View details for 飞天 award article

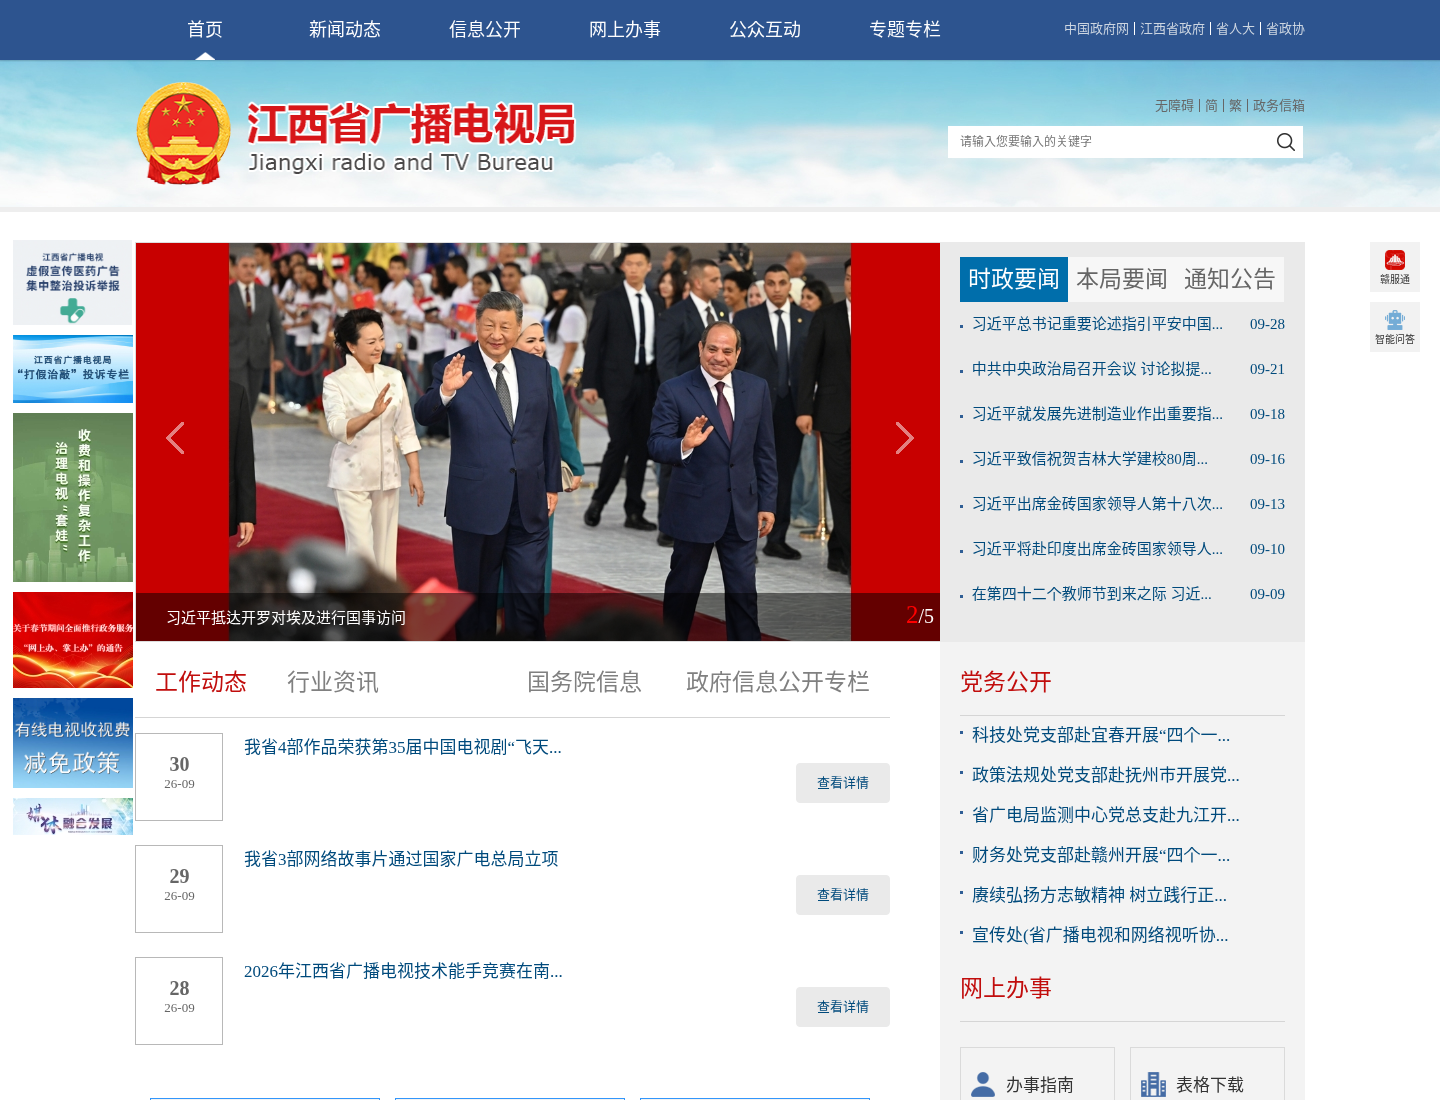pos(843,783)
